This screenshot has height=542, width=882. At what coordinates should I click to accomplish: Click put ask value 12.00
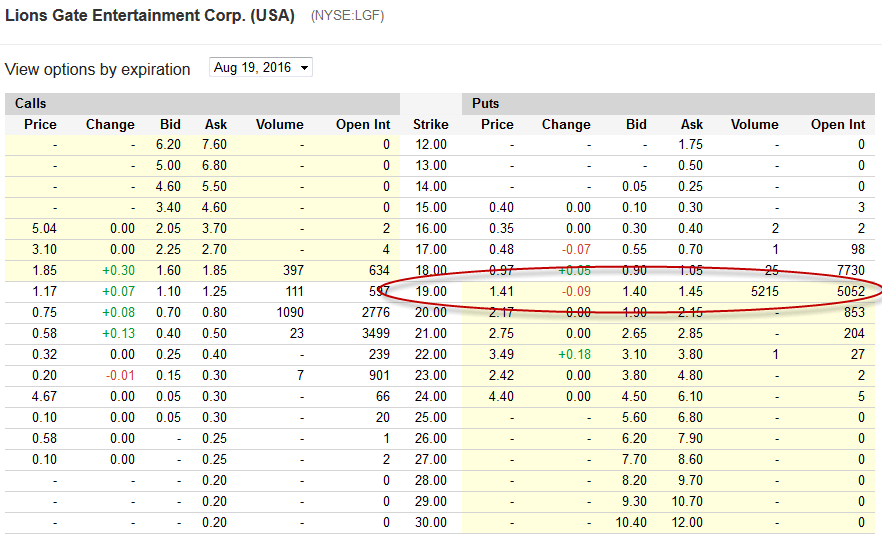pos(687,522)
